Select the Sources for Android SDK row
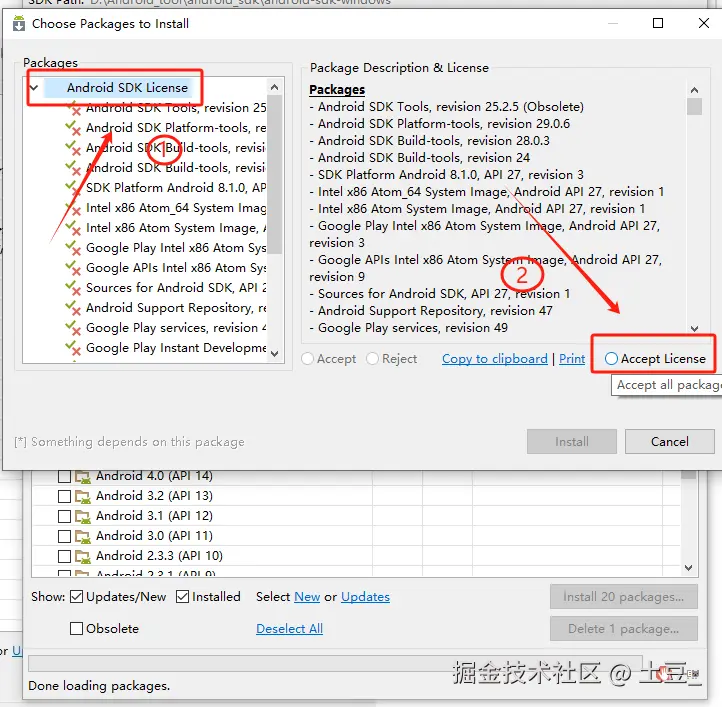722x707 pixels. click(176, 288)
